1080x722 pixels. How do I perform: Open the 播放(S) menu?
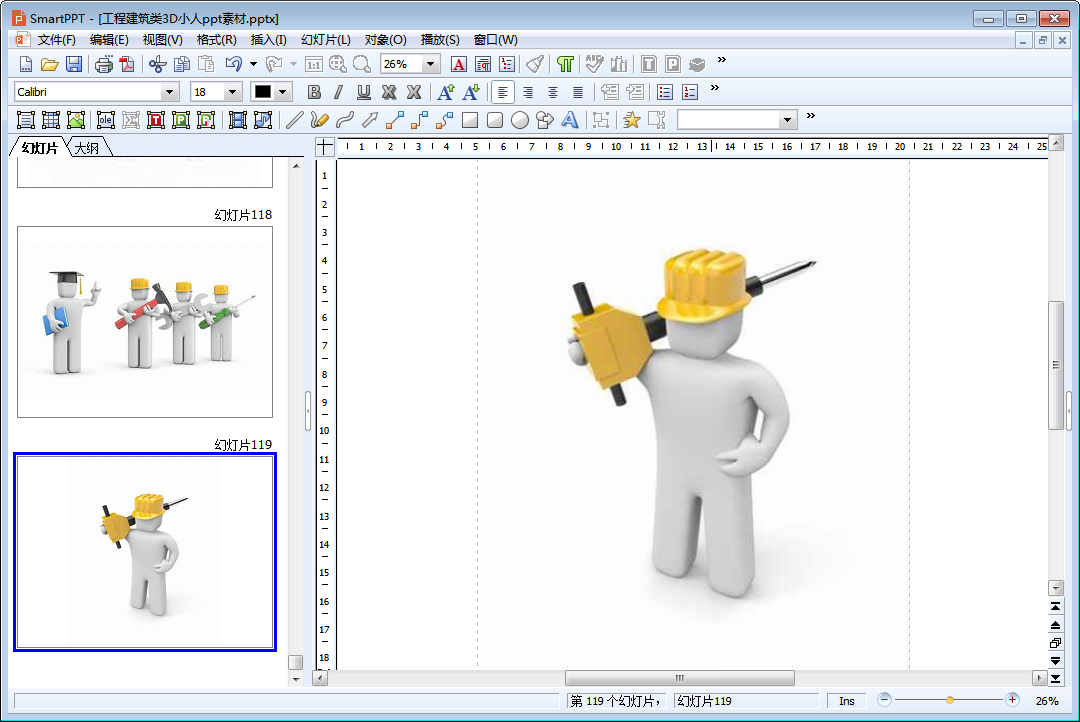tap(440, 40)
